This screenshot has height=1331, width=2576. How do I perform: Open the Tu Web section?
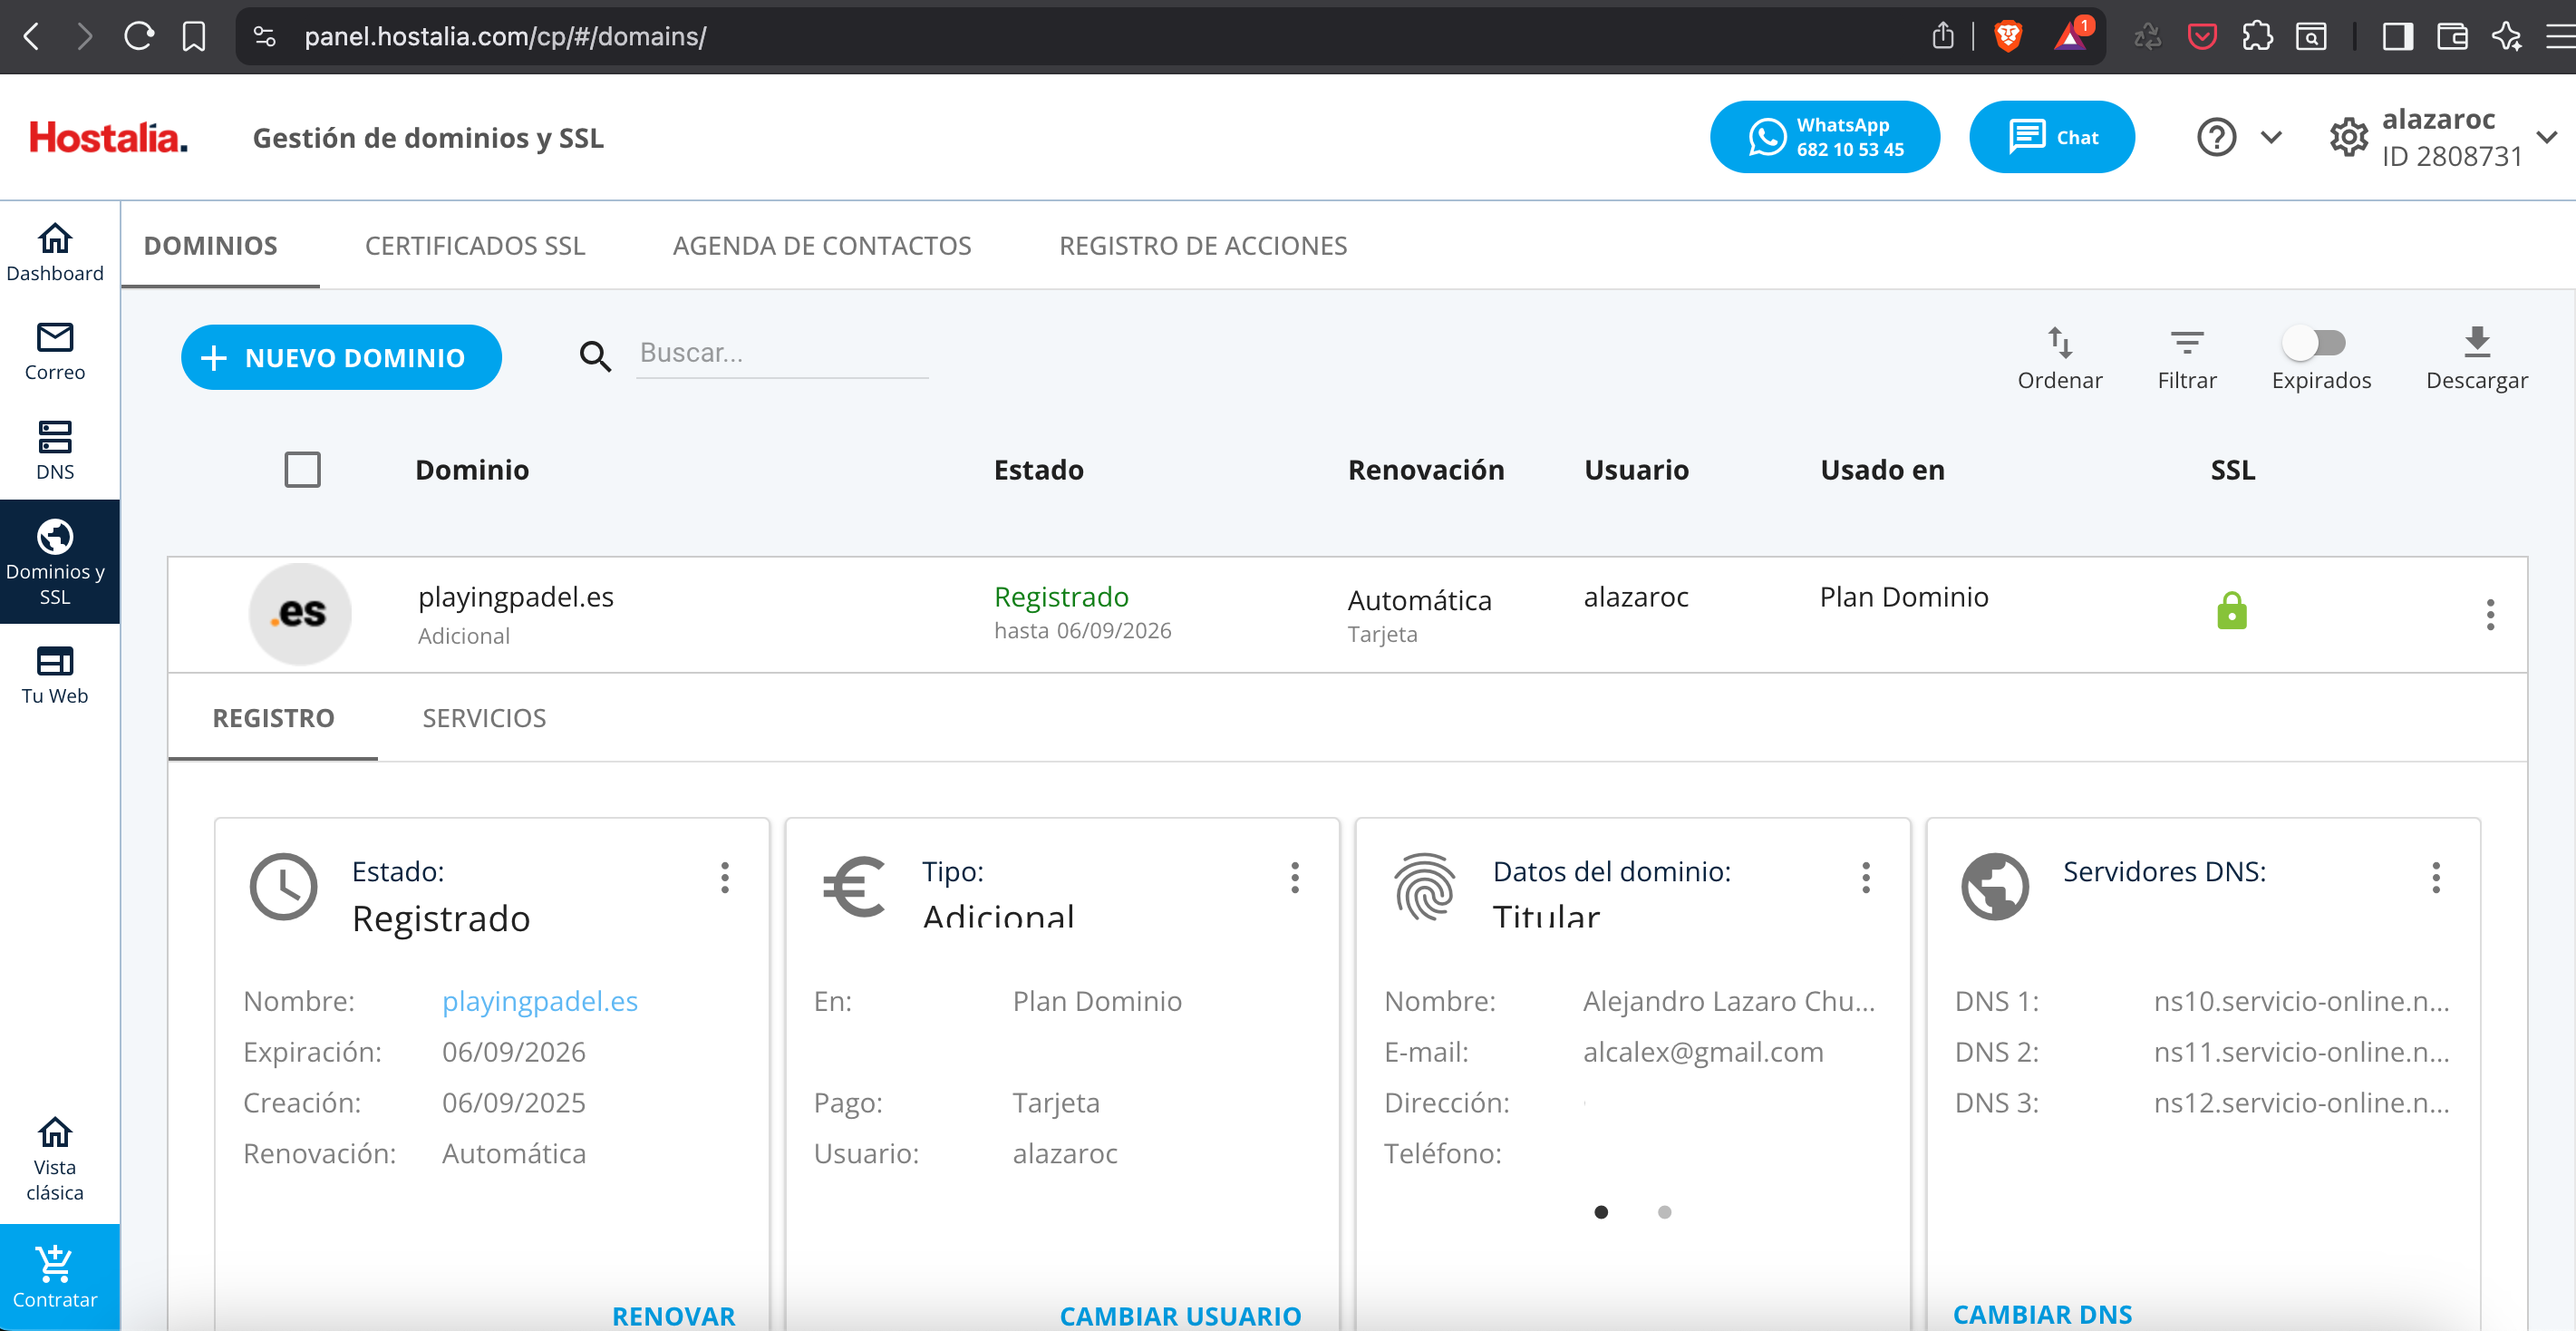click(x=55, y=673)
